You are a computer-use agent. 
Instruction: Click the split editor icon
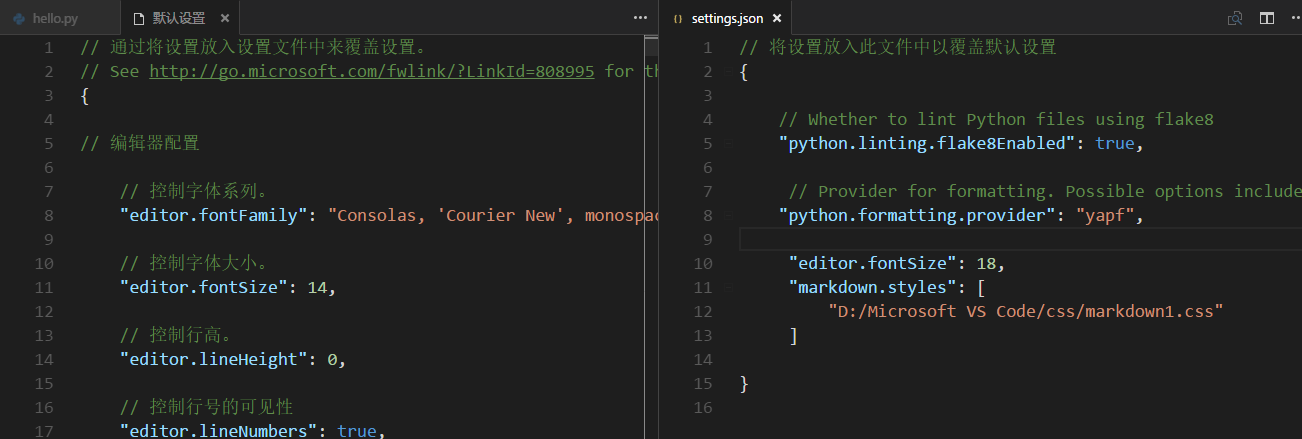(x=1266, y=18)
